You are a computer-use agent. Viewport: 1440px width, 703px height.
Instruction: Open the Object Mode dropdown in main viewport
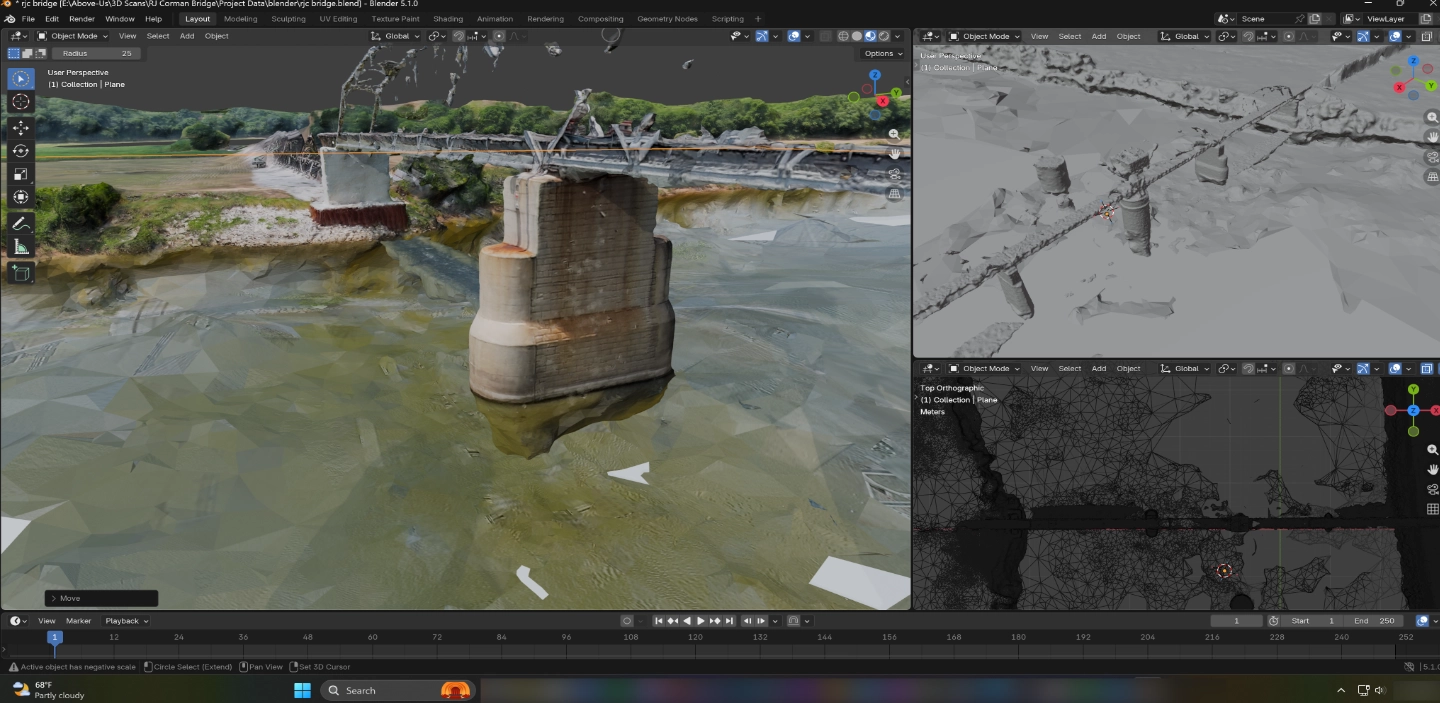[73, 36]
